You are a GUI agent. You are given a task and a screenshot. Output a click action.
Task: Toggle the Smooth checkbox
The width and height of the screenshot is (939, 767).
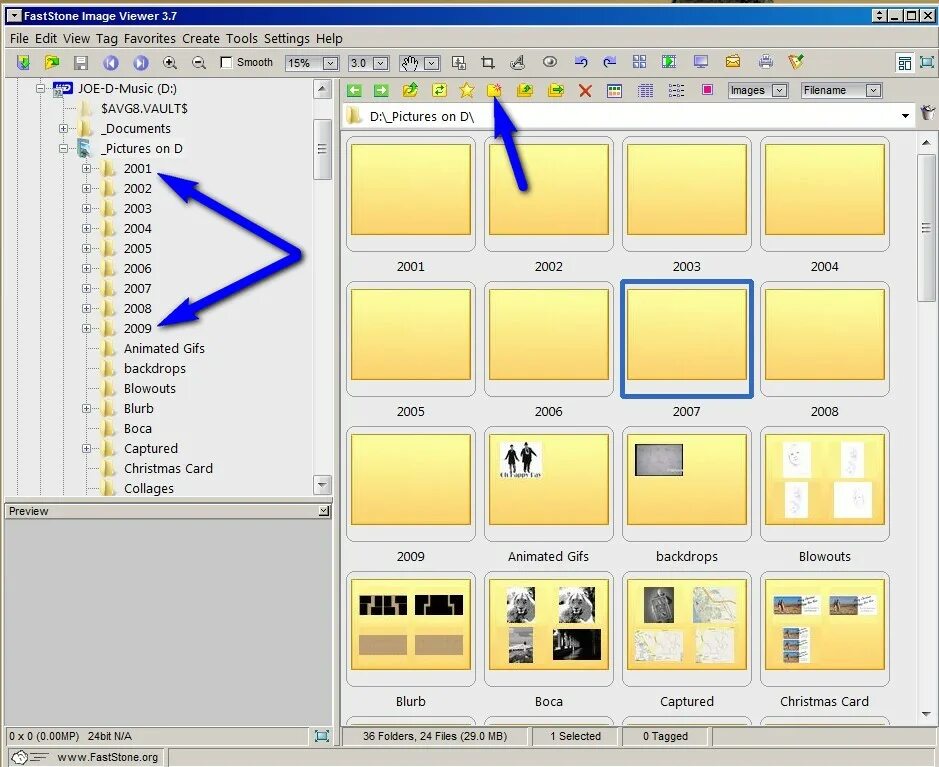pyautogui.click(x=226, y=62)
